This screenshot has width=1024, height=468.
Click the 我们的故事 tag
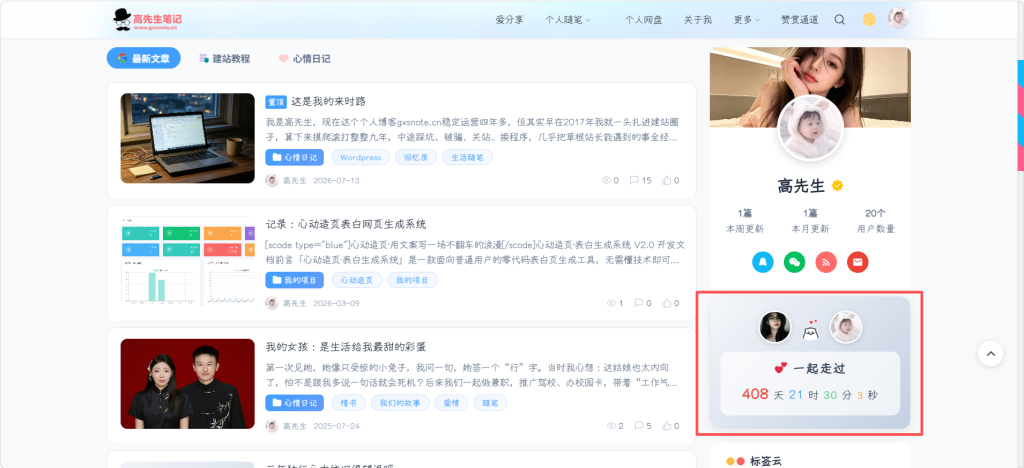click(x=400, y=403)
